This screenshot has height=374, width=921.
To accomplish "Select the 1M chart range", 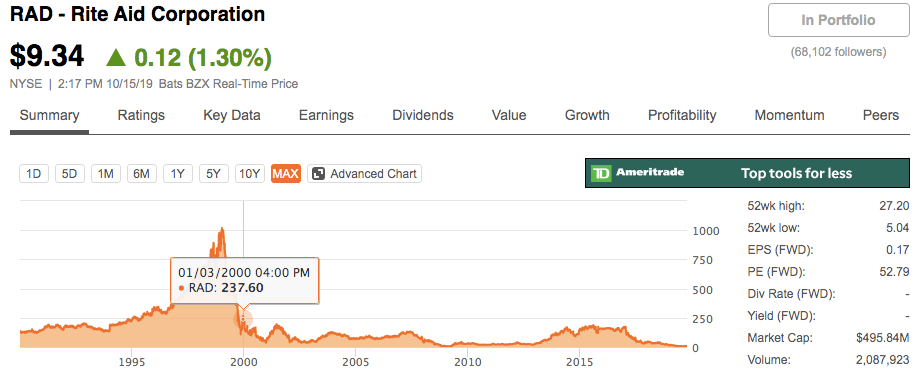I will click(x=106, y=174).
